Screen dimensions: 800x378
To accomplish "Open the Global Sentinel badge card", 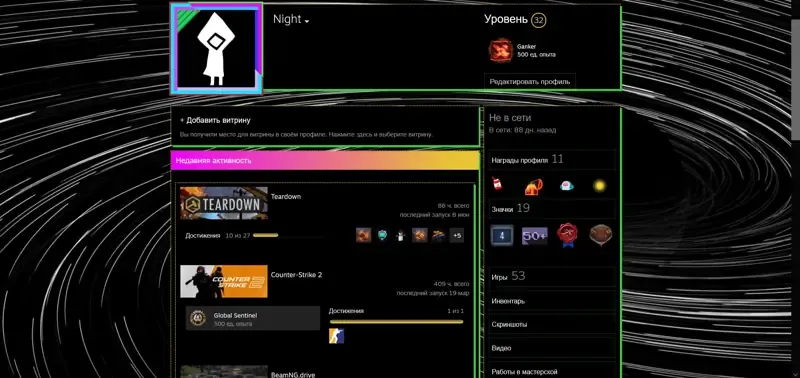I will point(253,318).
